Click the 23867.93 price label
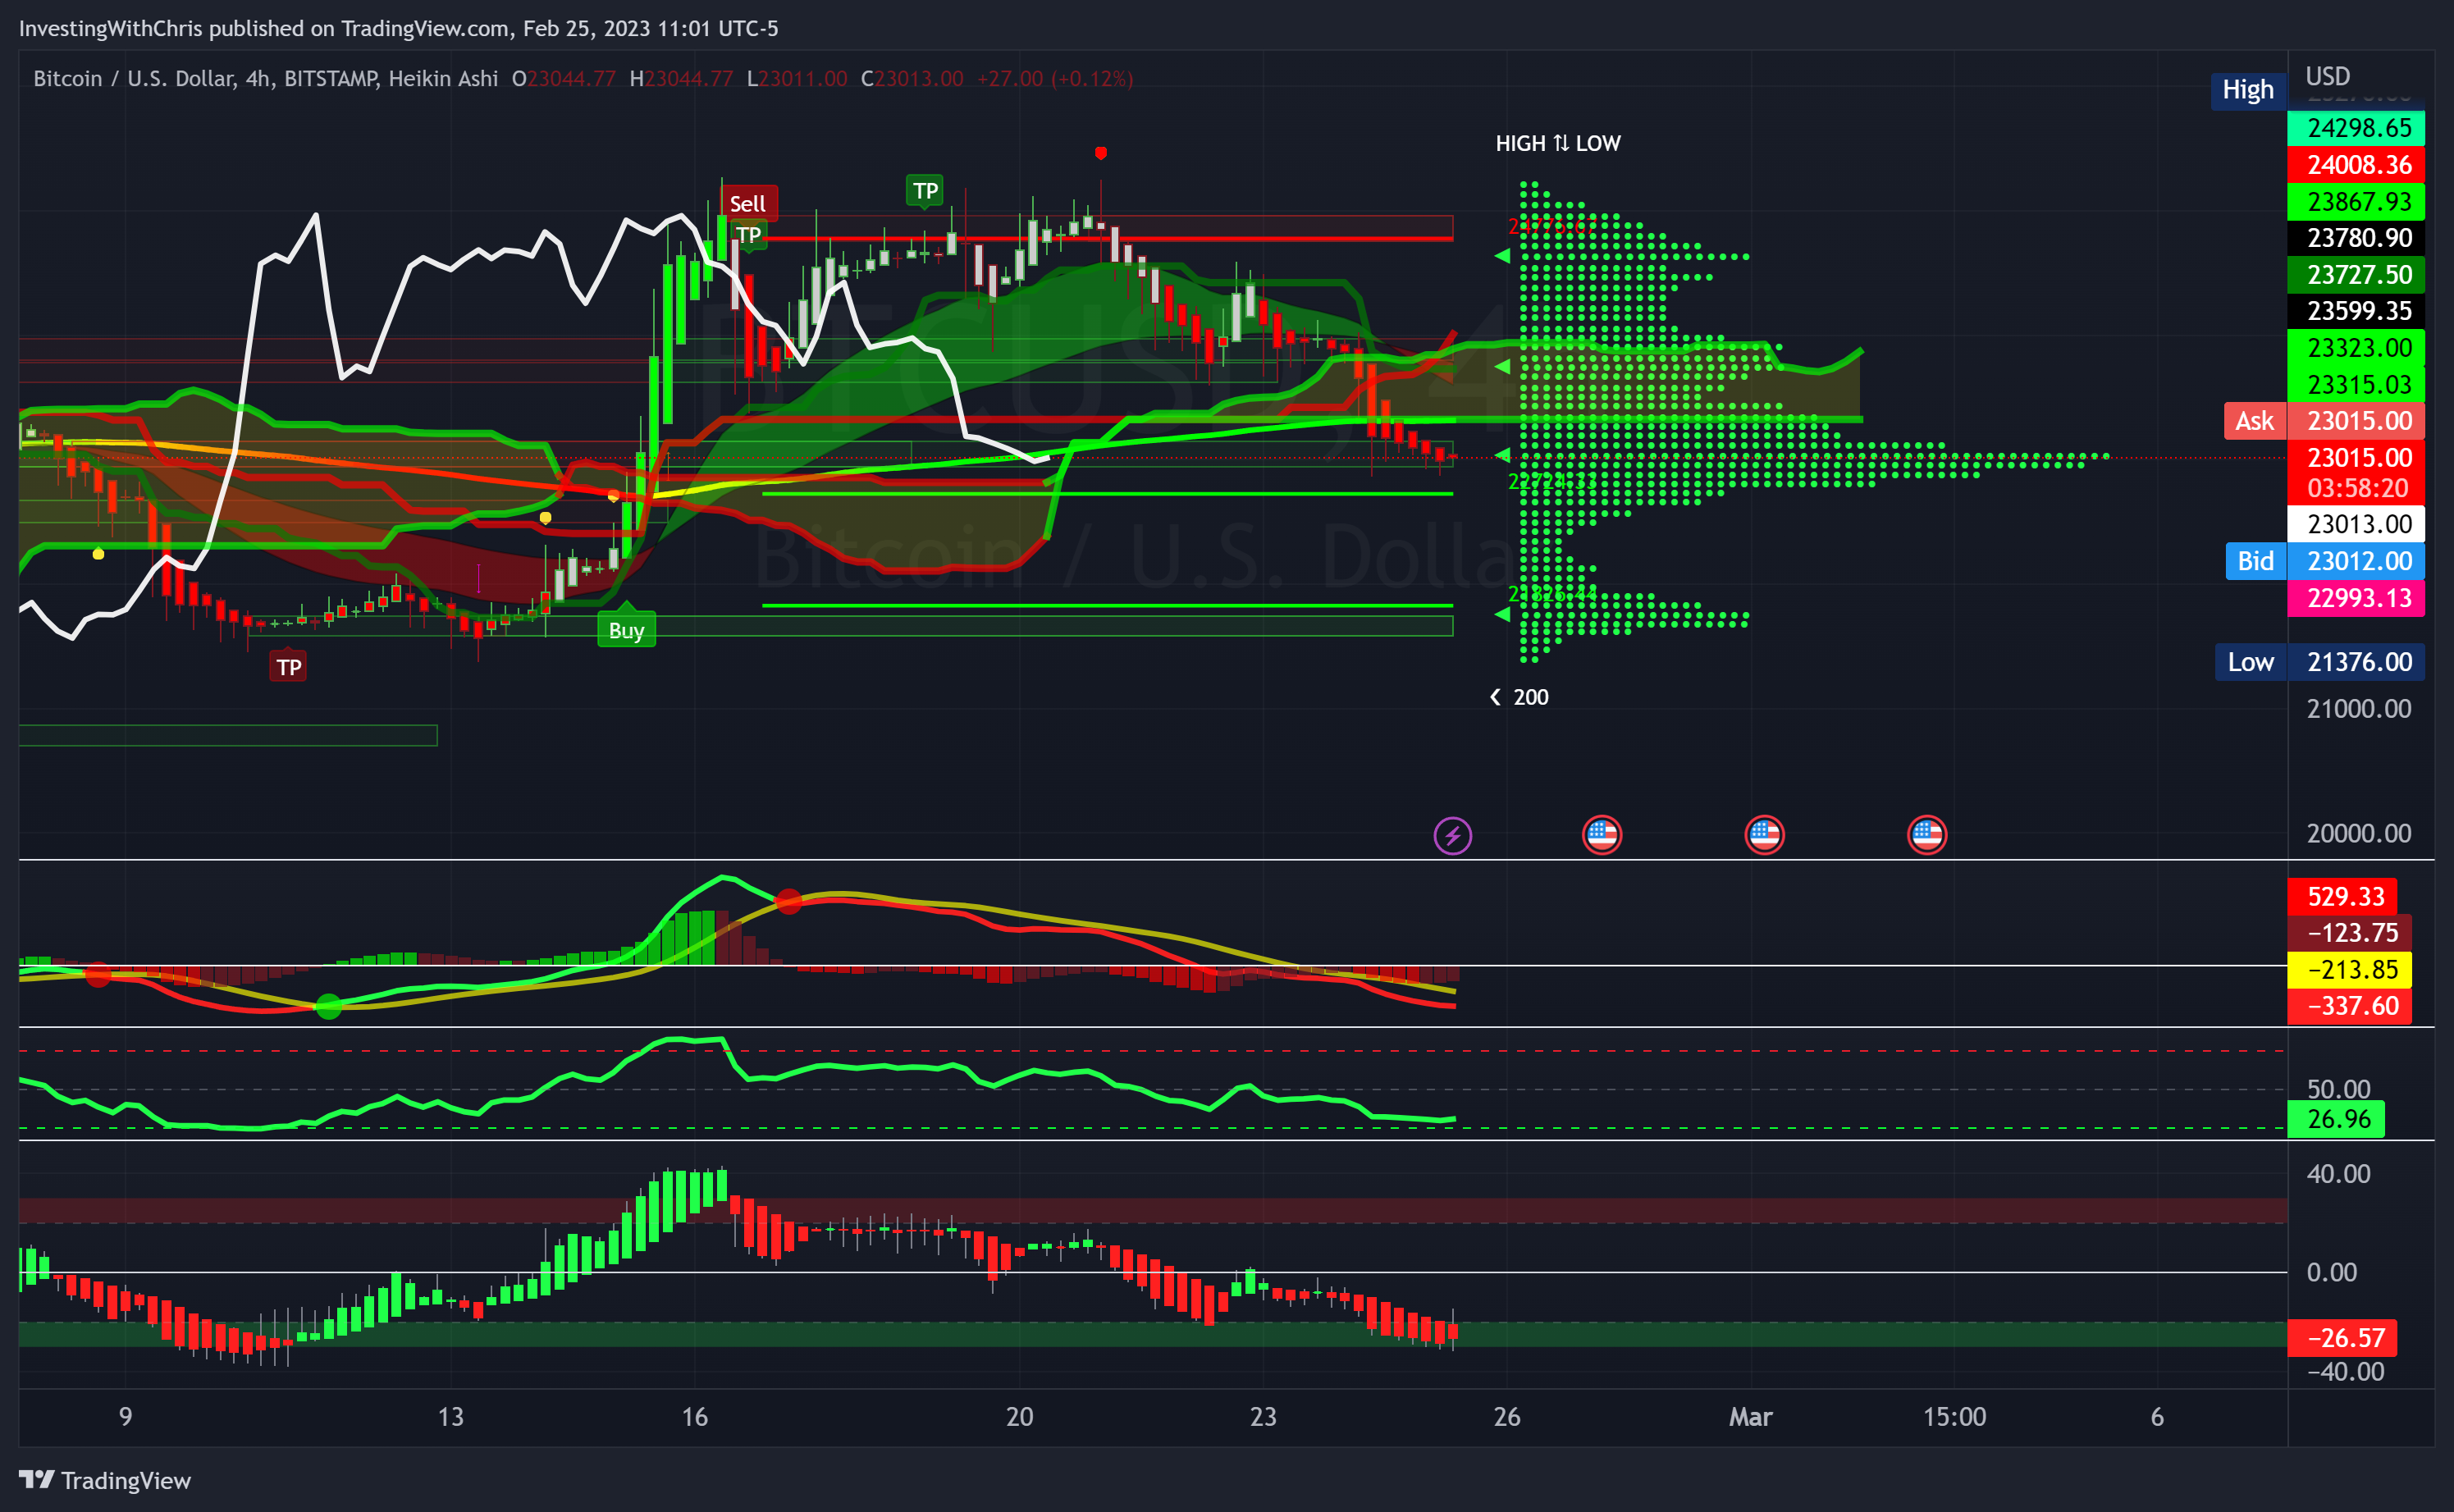Viewport: 2454px width, 1512px height. click(2356, 202)
